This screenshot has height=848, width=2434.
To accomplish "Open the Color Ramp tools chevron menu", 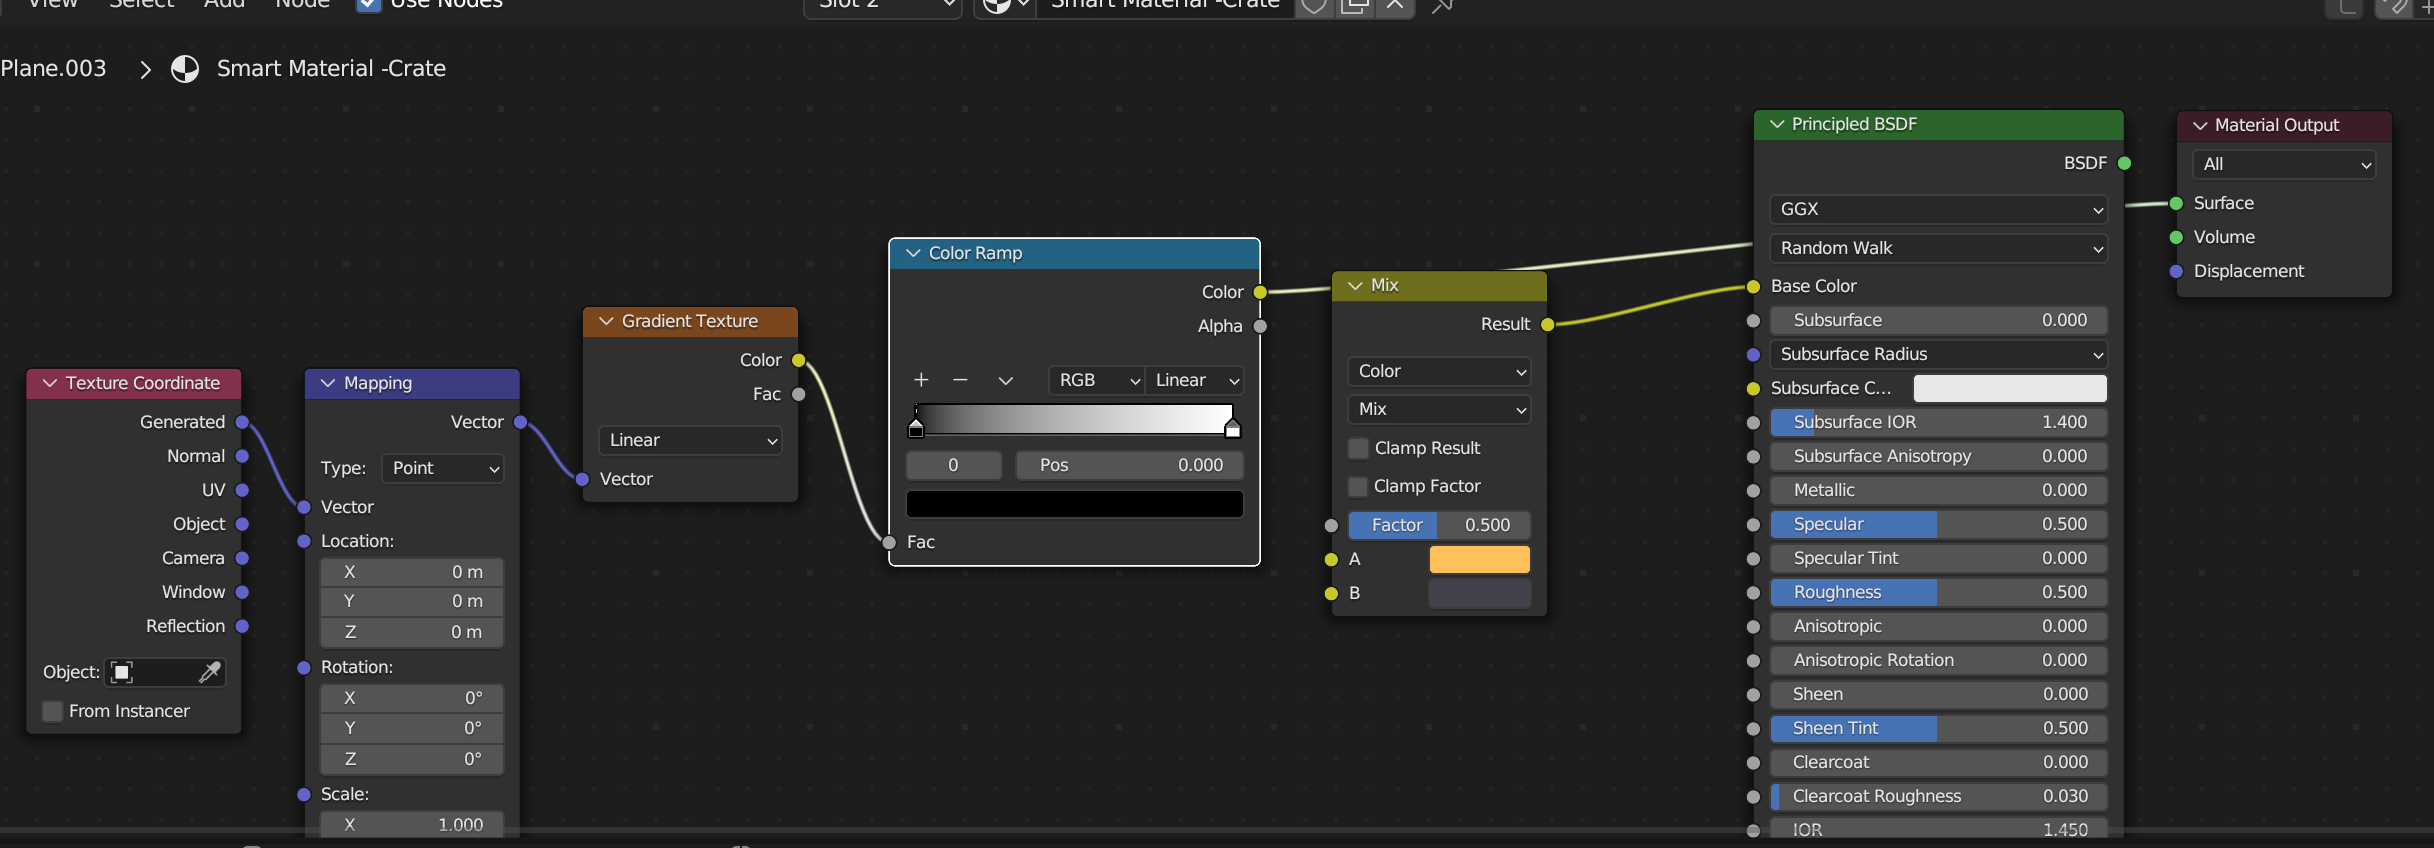I will tap(1005, 380).
